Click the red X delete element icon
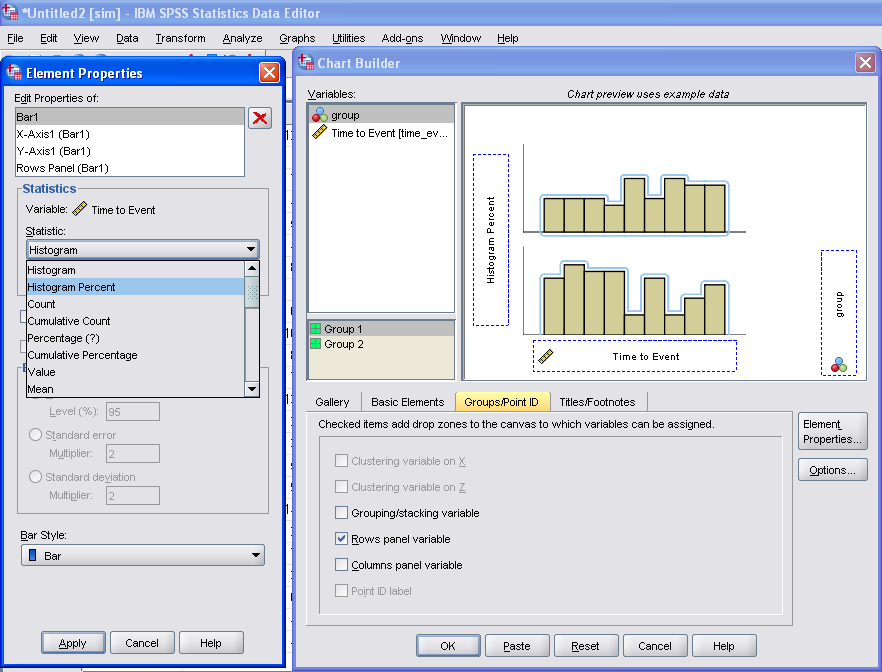 [x=260, y=118]
